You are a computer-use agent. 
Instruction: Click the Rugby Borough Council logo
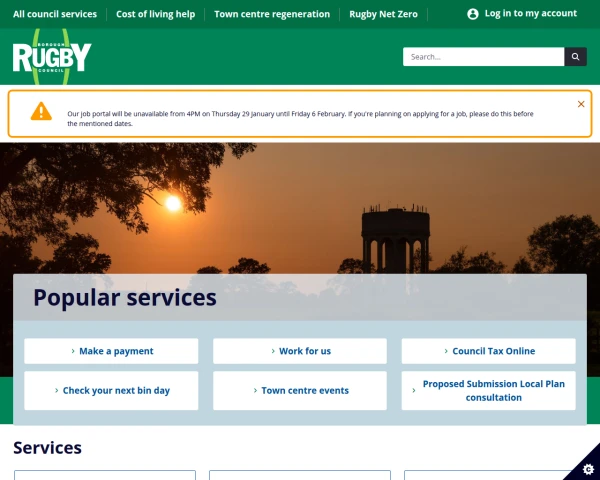tap(52, 57)
